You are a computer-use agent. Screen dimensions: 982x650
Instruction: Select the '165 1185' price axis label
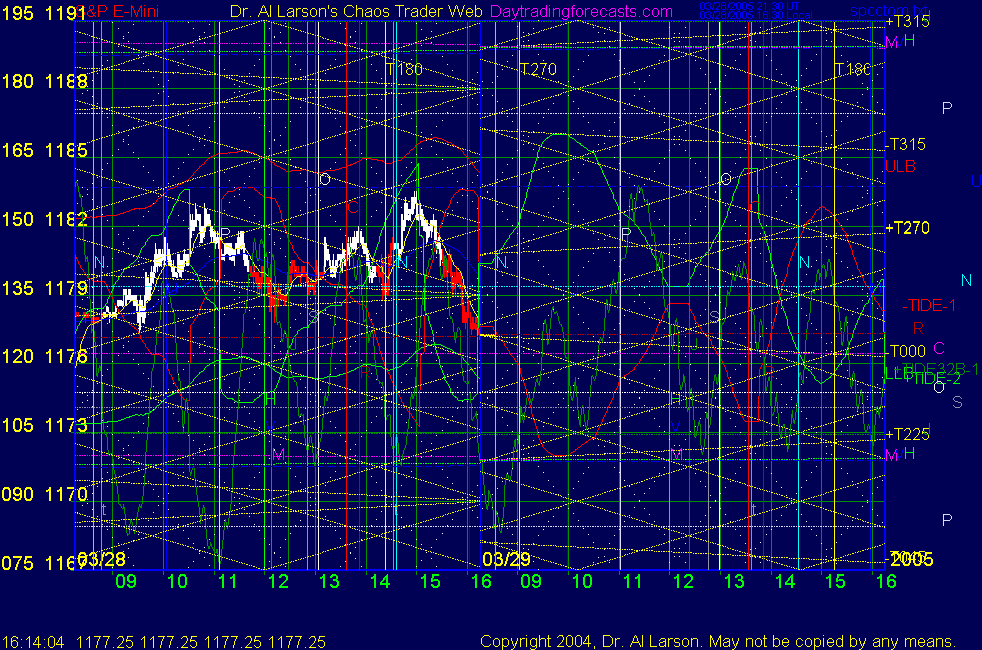tap(44, 150)
